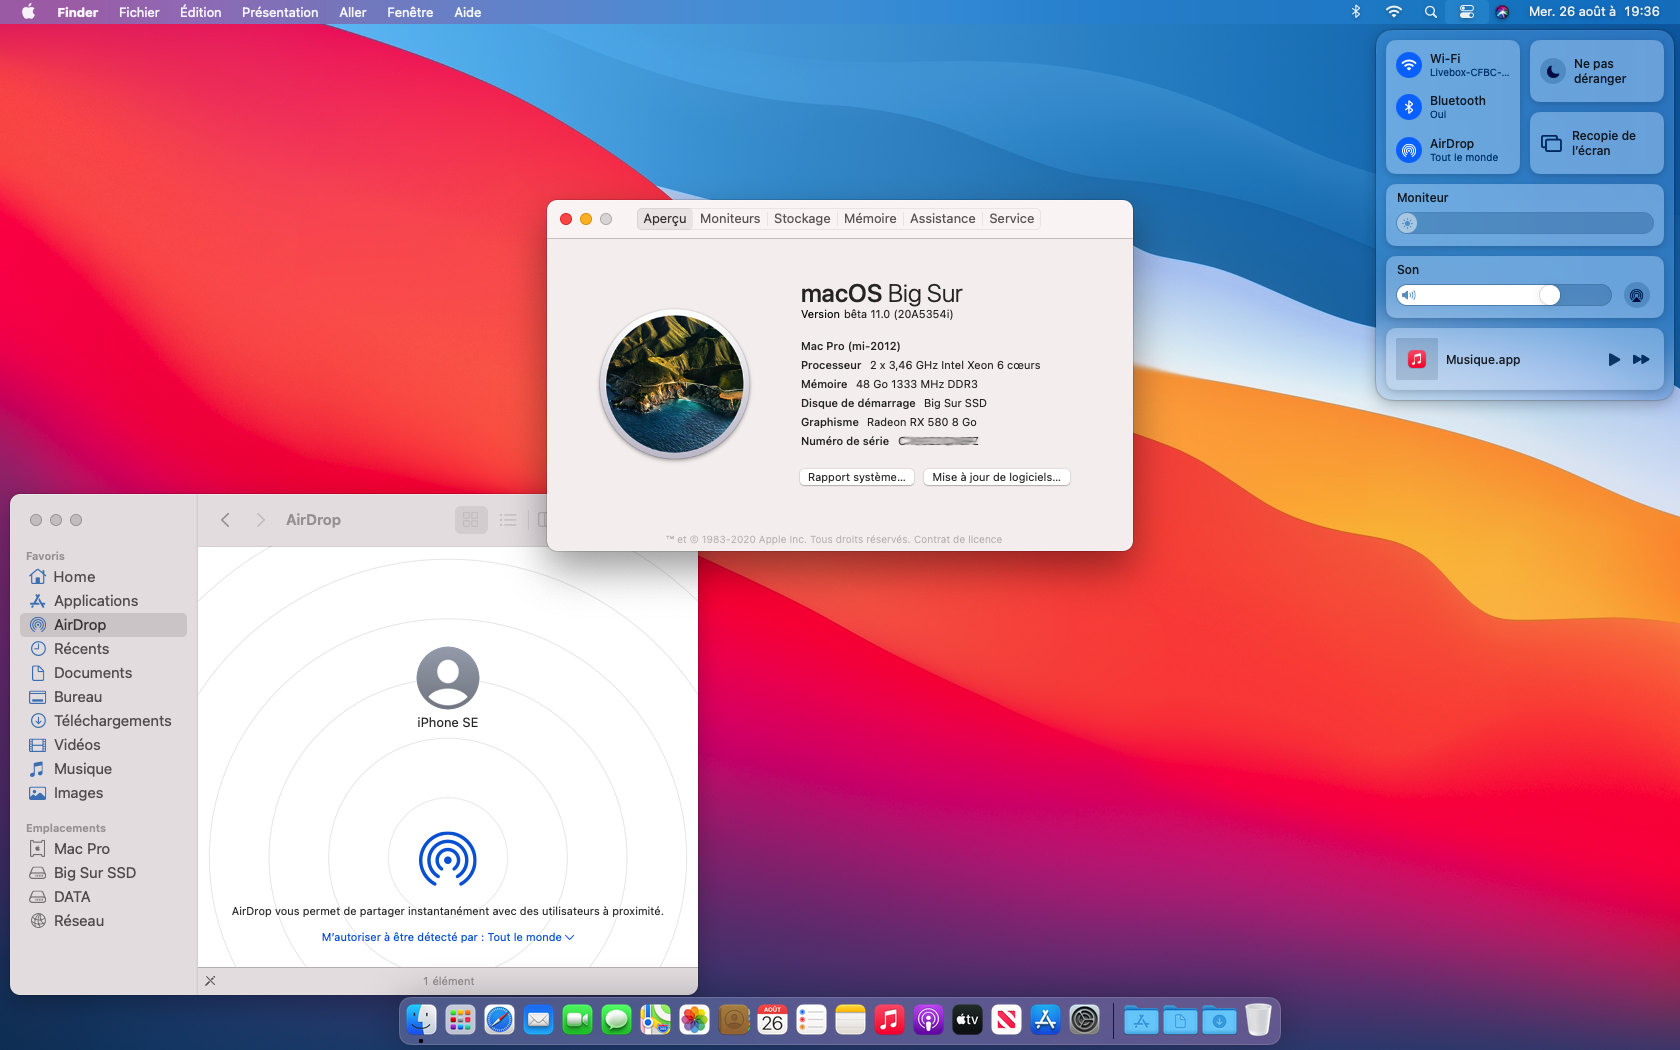Open Launchpad from the Dock
This screenshot has width=1680, height=1050.
point(460,1020)
